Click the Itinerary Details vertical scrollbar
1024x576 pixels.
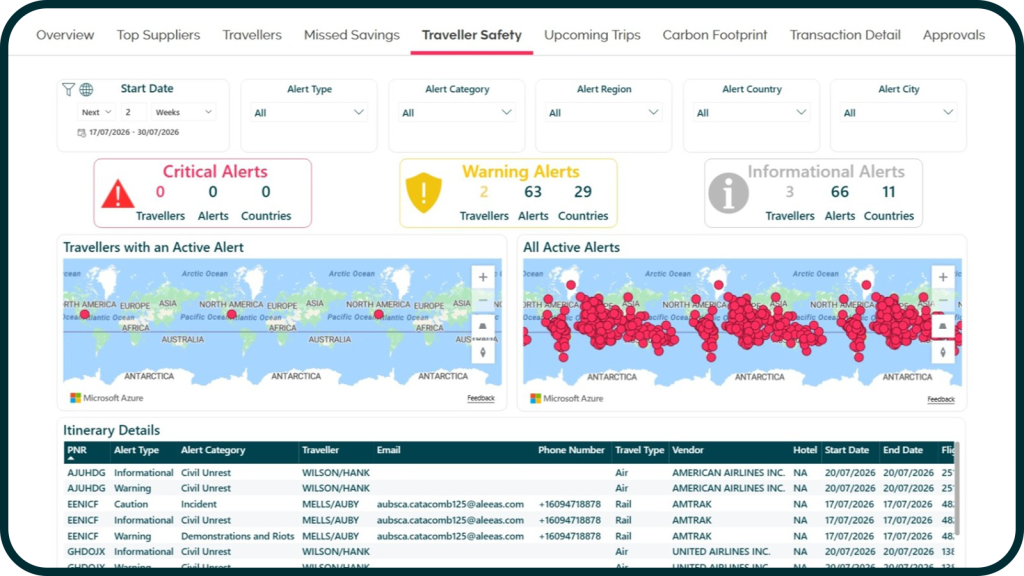(957, 490)
